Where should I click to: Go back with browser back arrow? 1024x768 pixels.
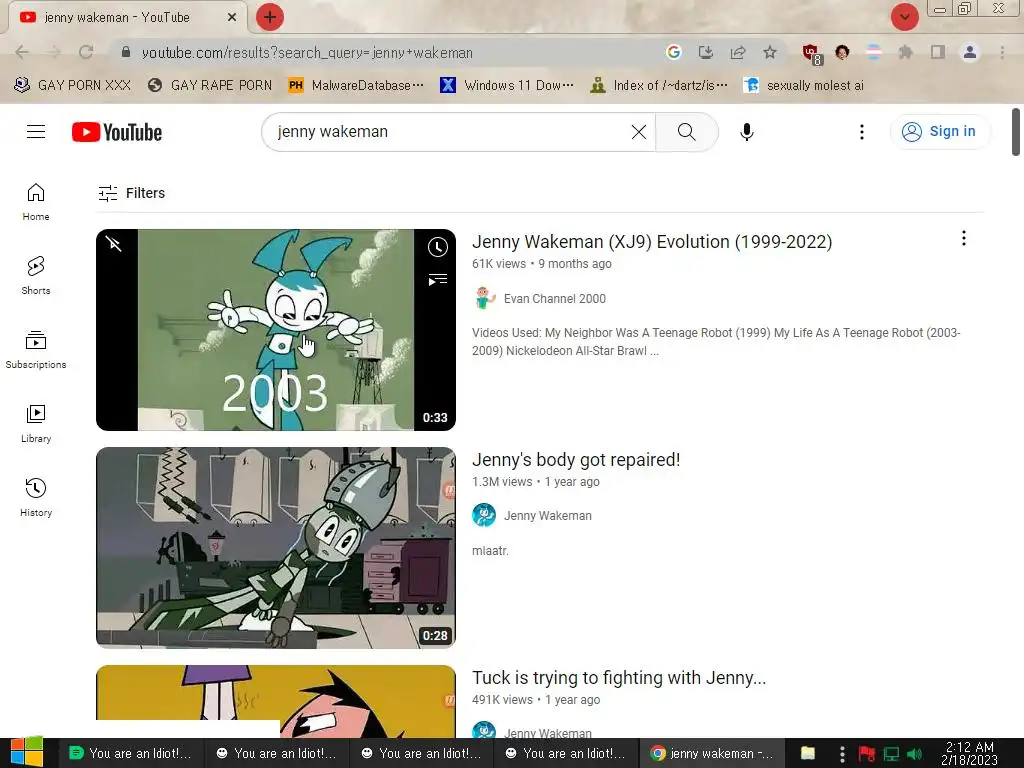(x=22, y=52)
